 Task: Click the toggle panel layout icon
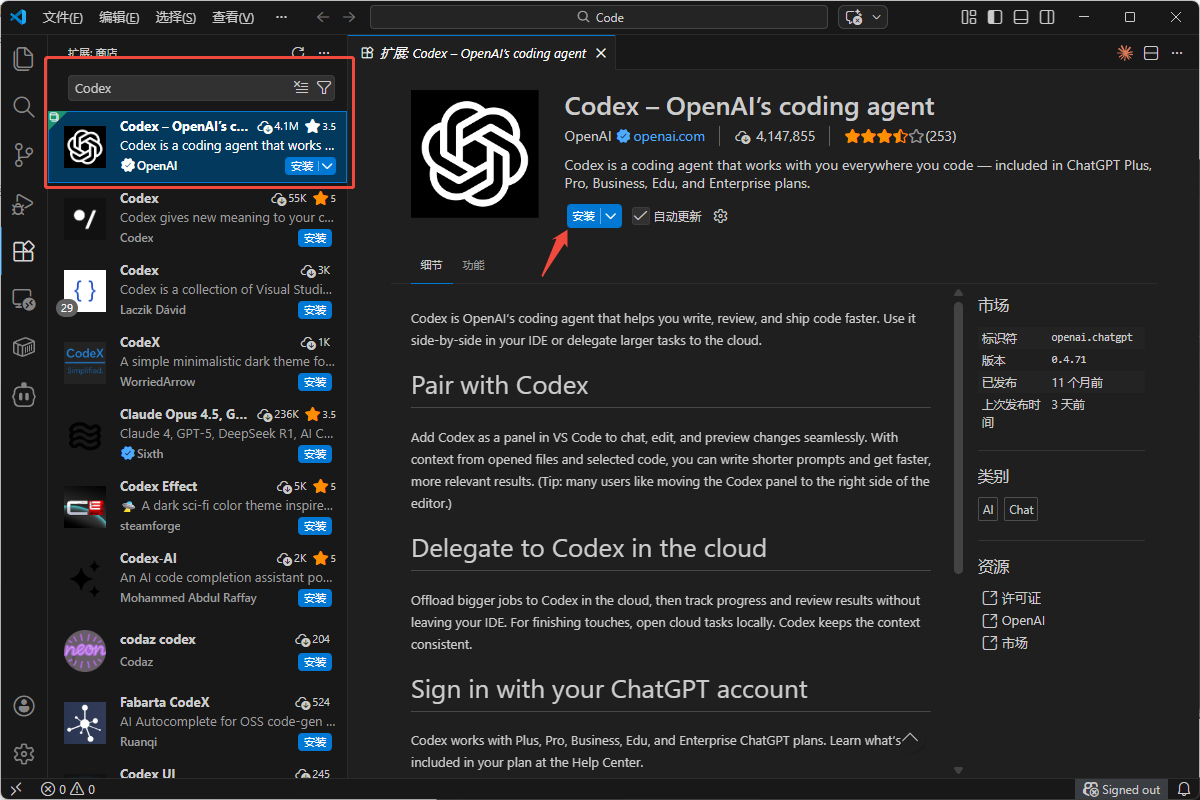pyautogui.click(x=1020, y=17)
